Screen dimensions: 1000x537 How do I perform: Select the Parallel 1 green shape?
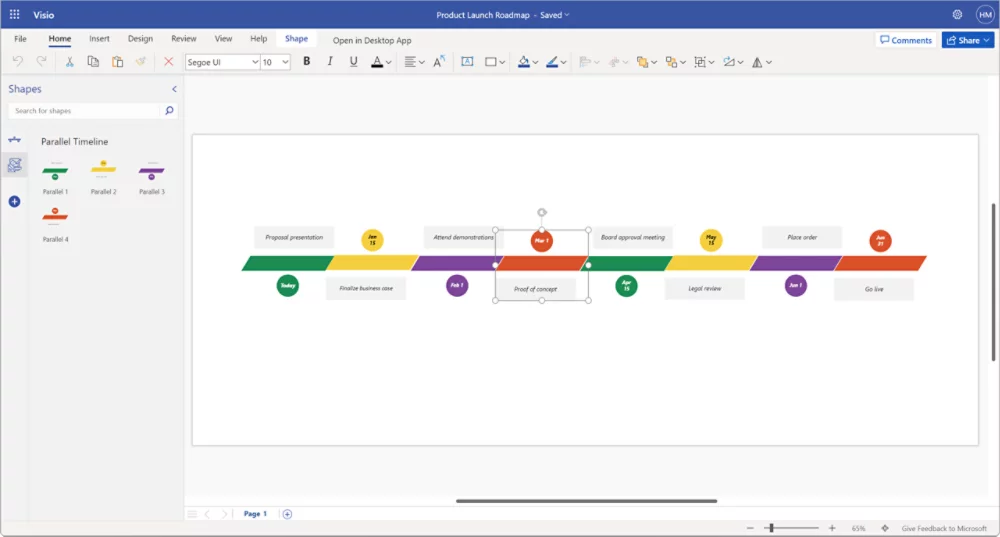point(55,178)
